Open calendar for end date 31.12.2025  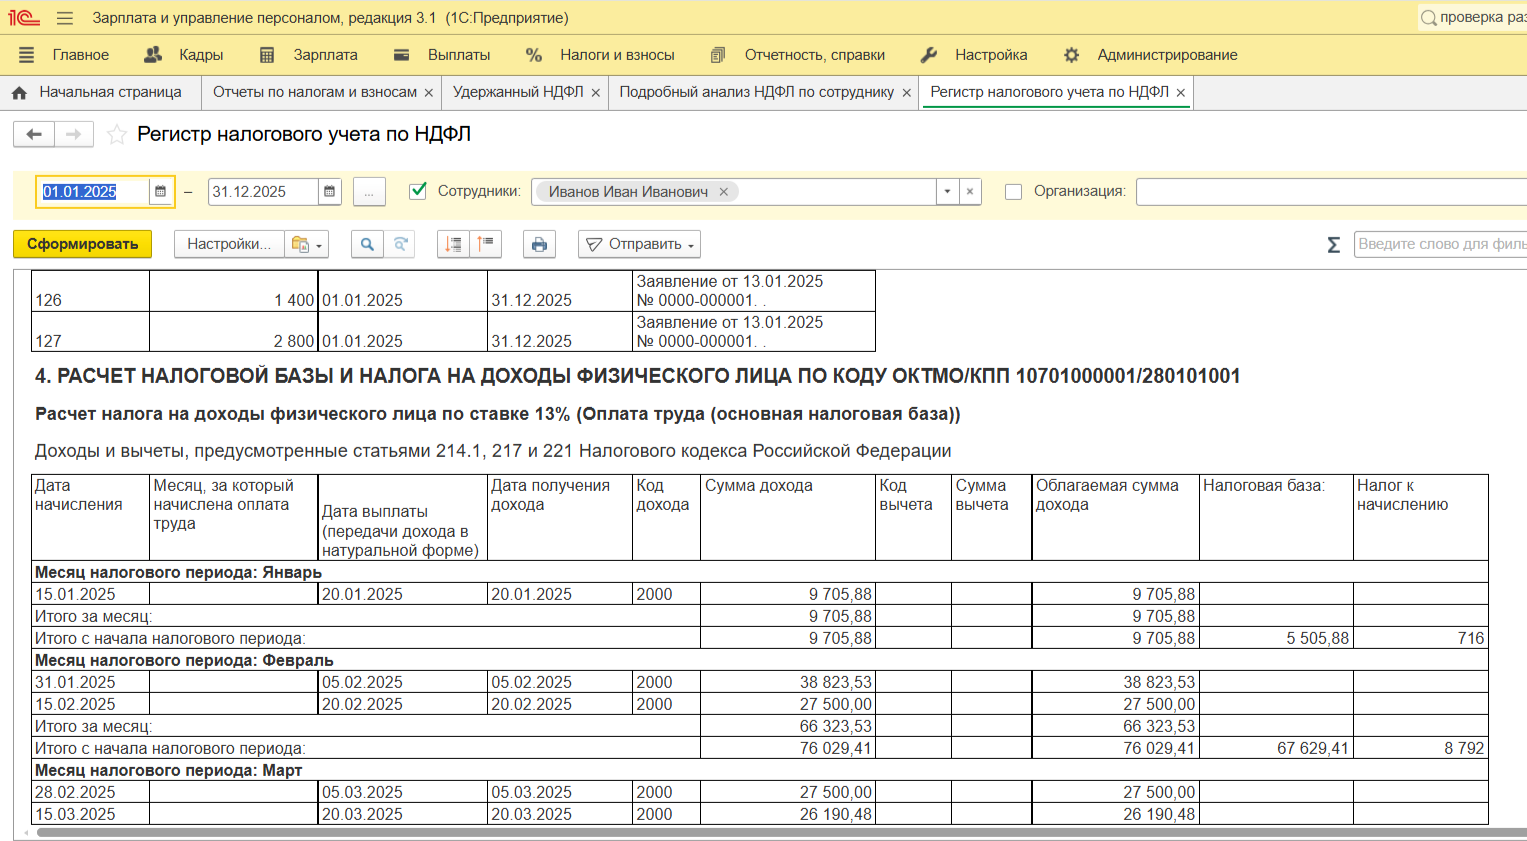(x=330, y=192)
